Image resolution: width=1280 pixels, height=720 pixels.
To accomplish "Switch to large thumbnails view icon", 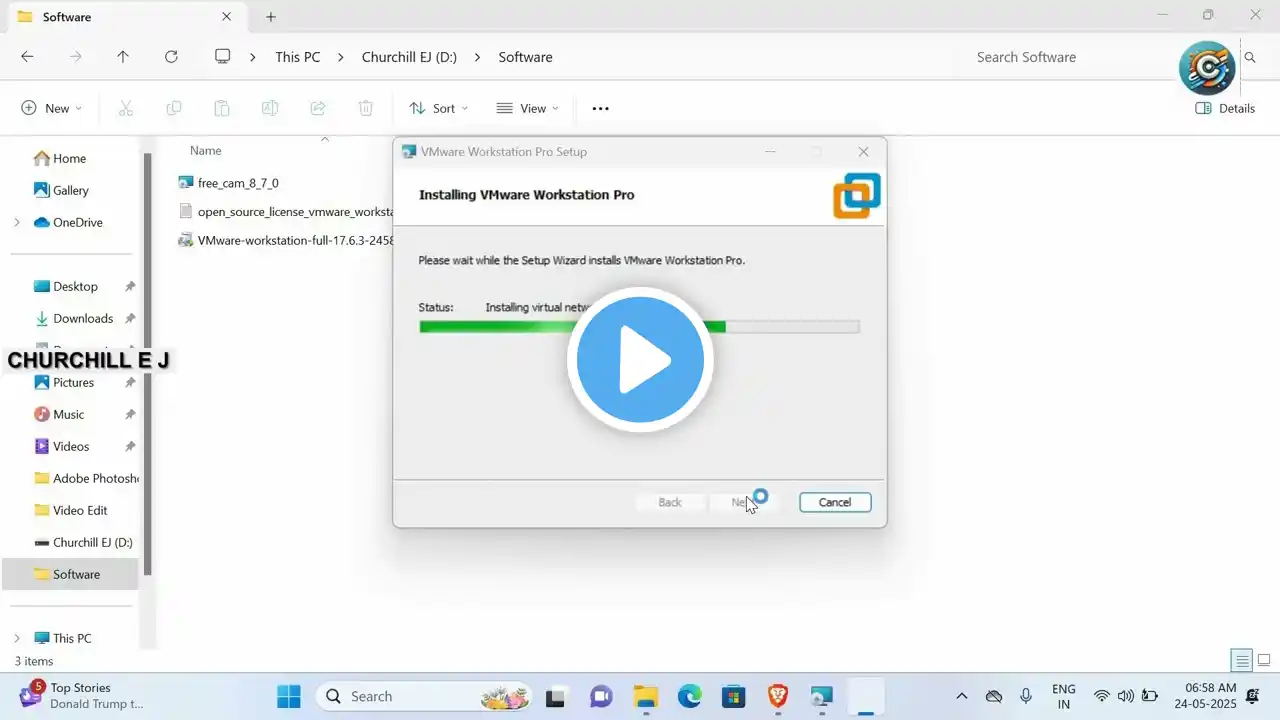I will [x=1264, y=661].
